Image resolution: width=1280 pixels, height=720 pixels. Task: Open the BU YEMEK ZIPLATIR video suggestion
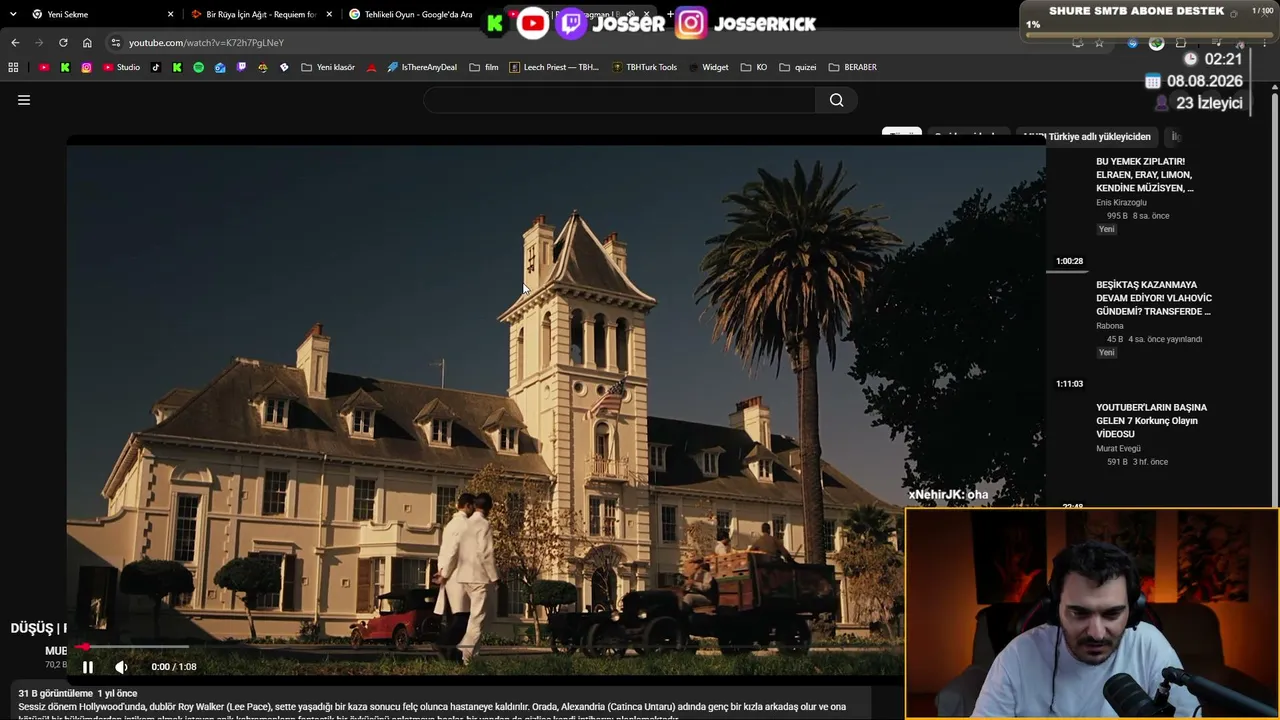1145,175
